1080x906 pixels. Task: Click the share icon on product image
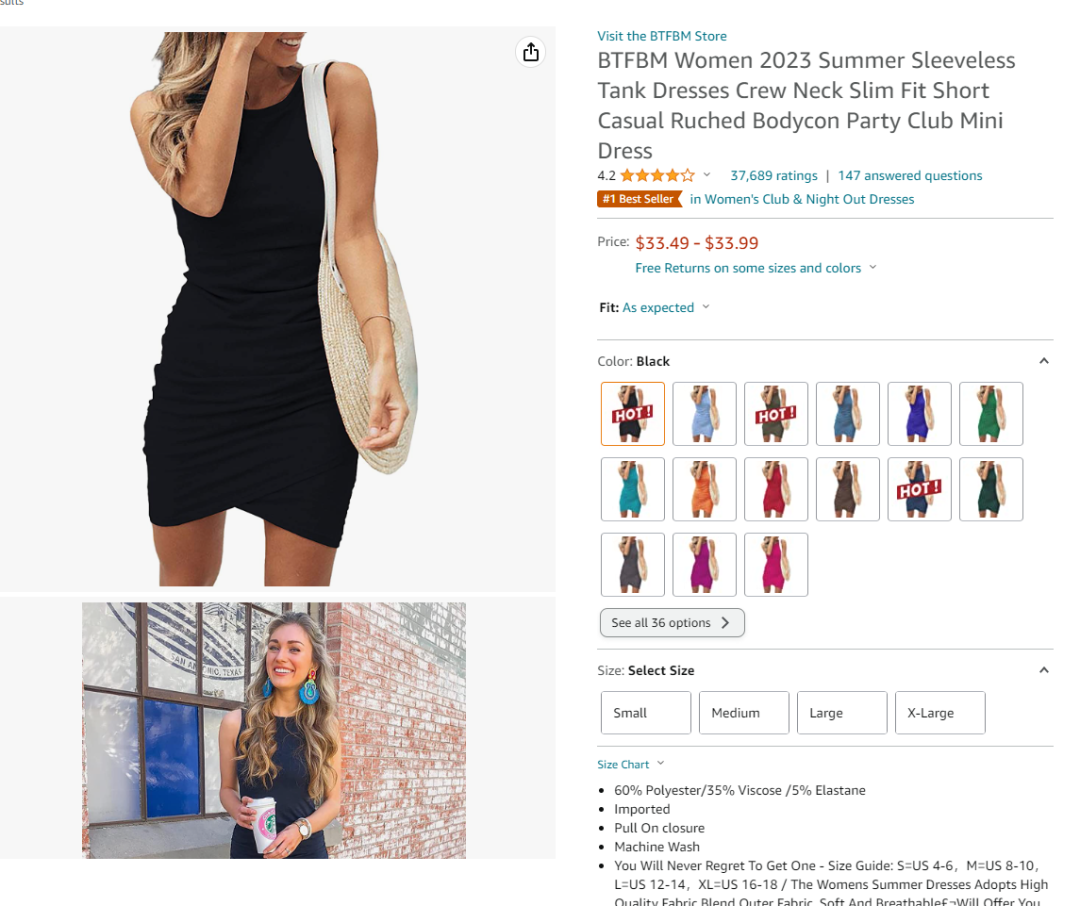tap(530, 52)
